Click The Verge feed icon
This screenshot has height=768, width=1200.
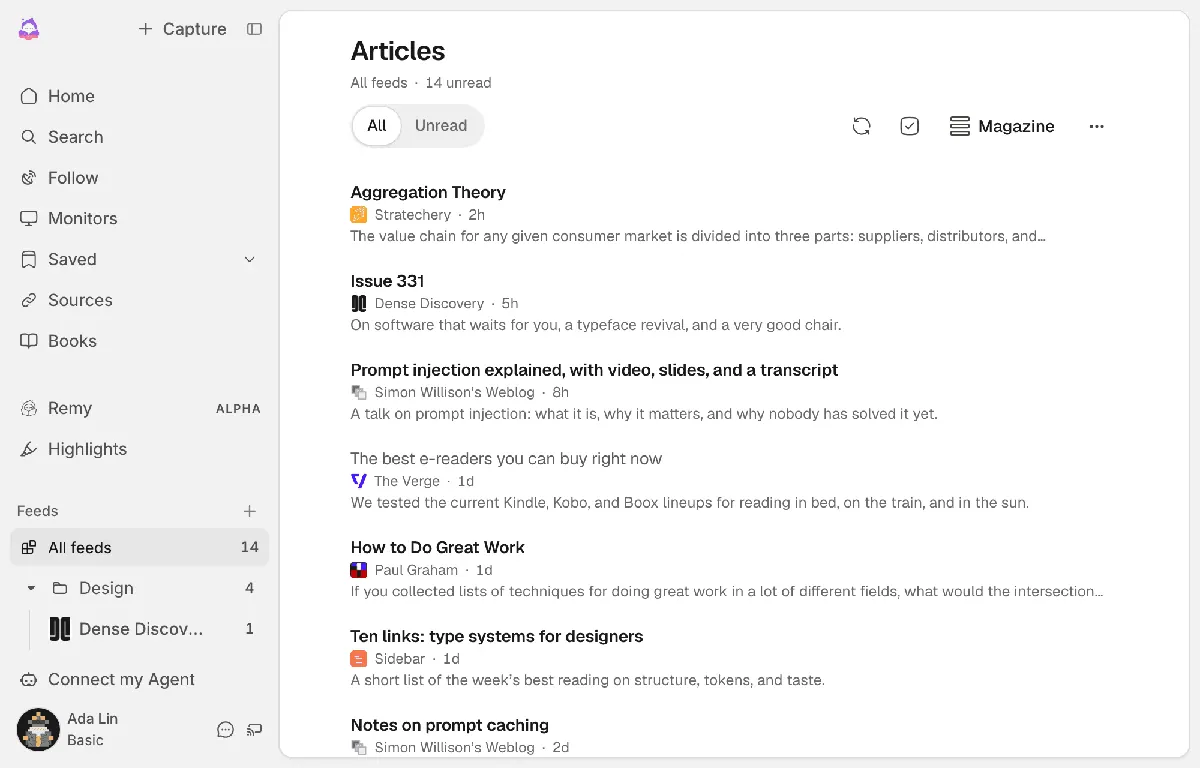tap(359, 481)
